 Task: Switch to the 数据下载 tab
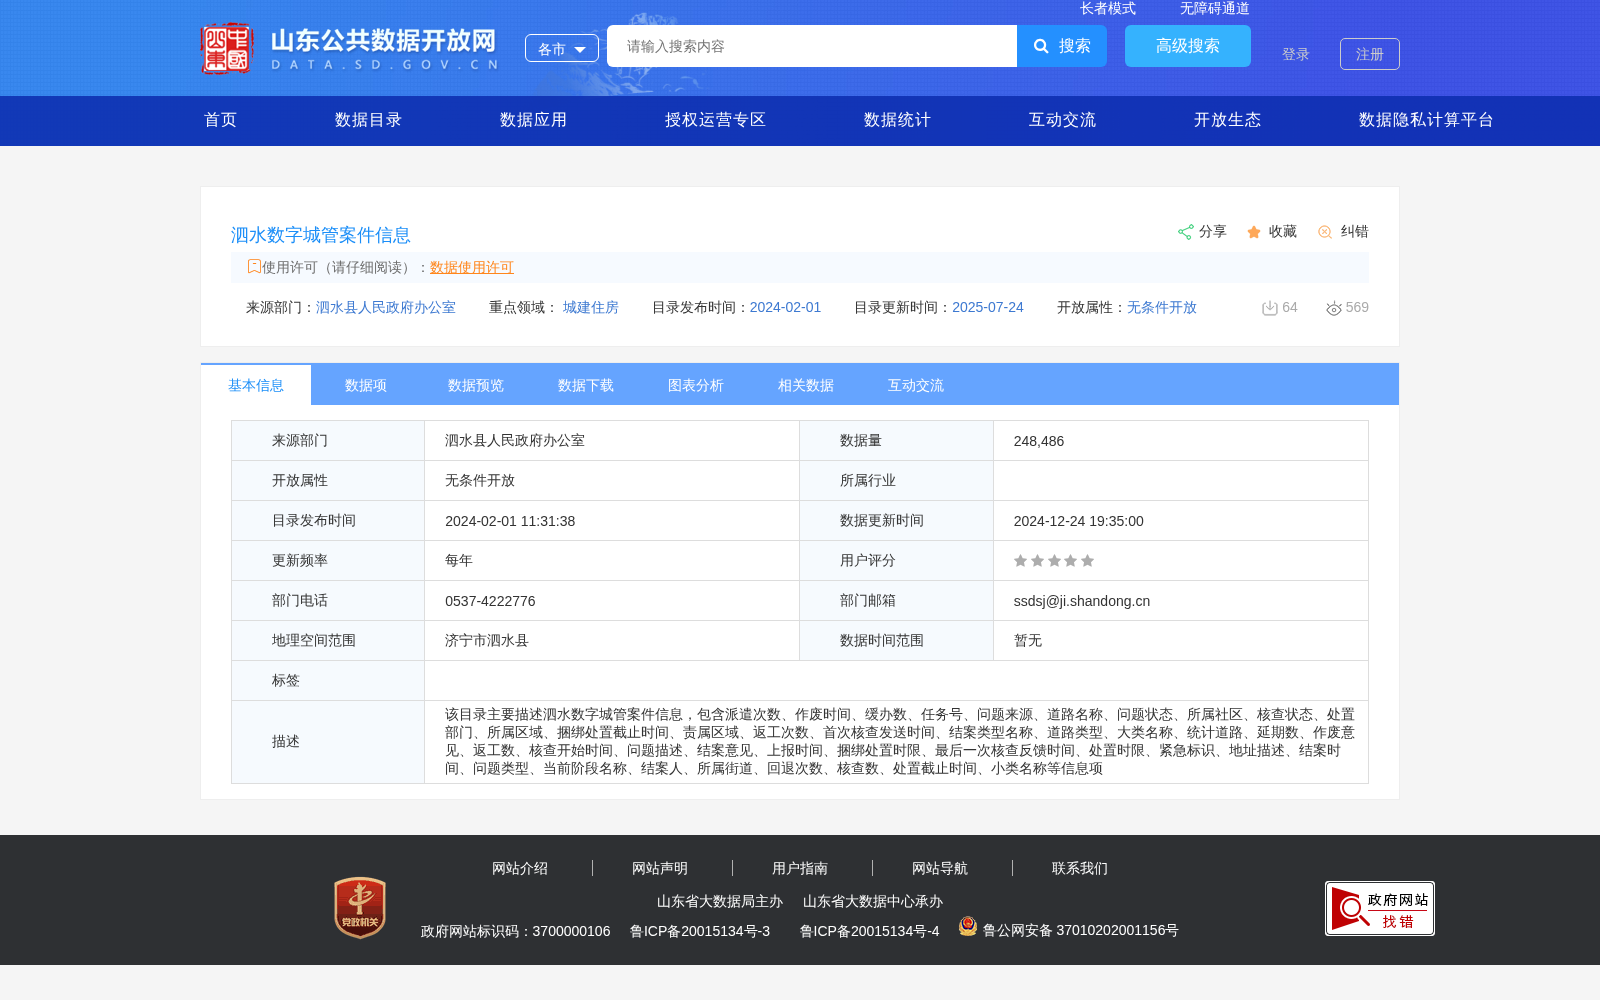click(x=586, y=385)
